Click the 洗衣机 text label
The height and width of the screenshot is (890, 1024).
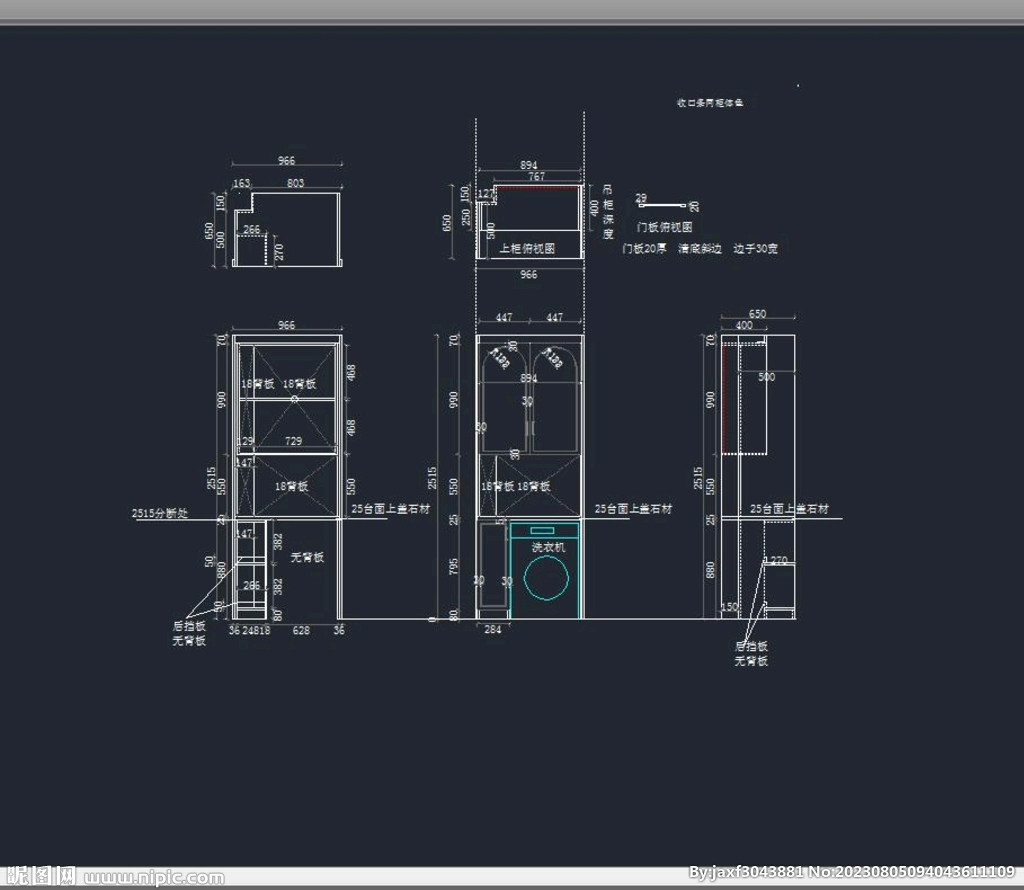coord(548,547)
